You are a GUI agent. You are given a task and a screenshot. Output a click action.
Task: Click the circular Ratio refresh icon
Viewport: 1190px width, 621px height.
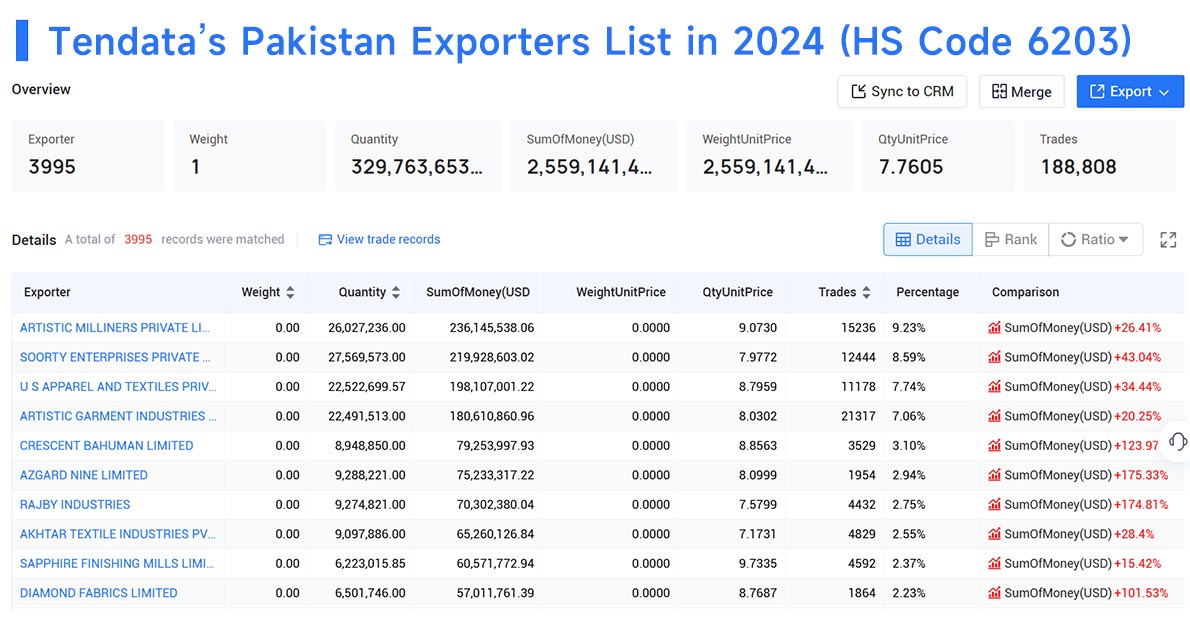1068,239
